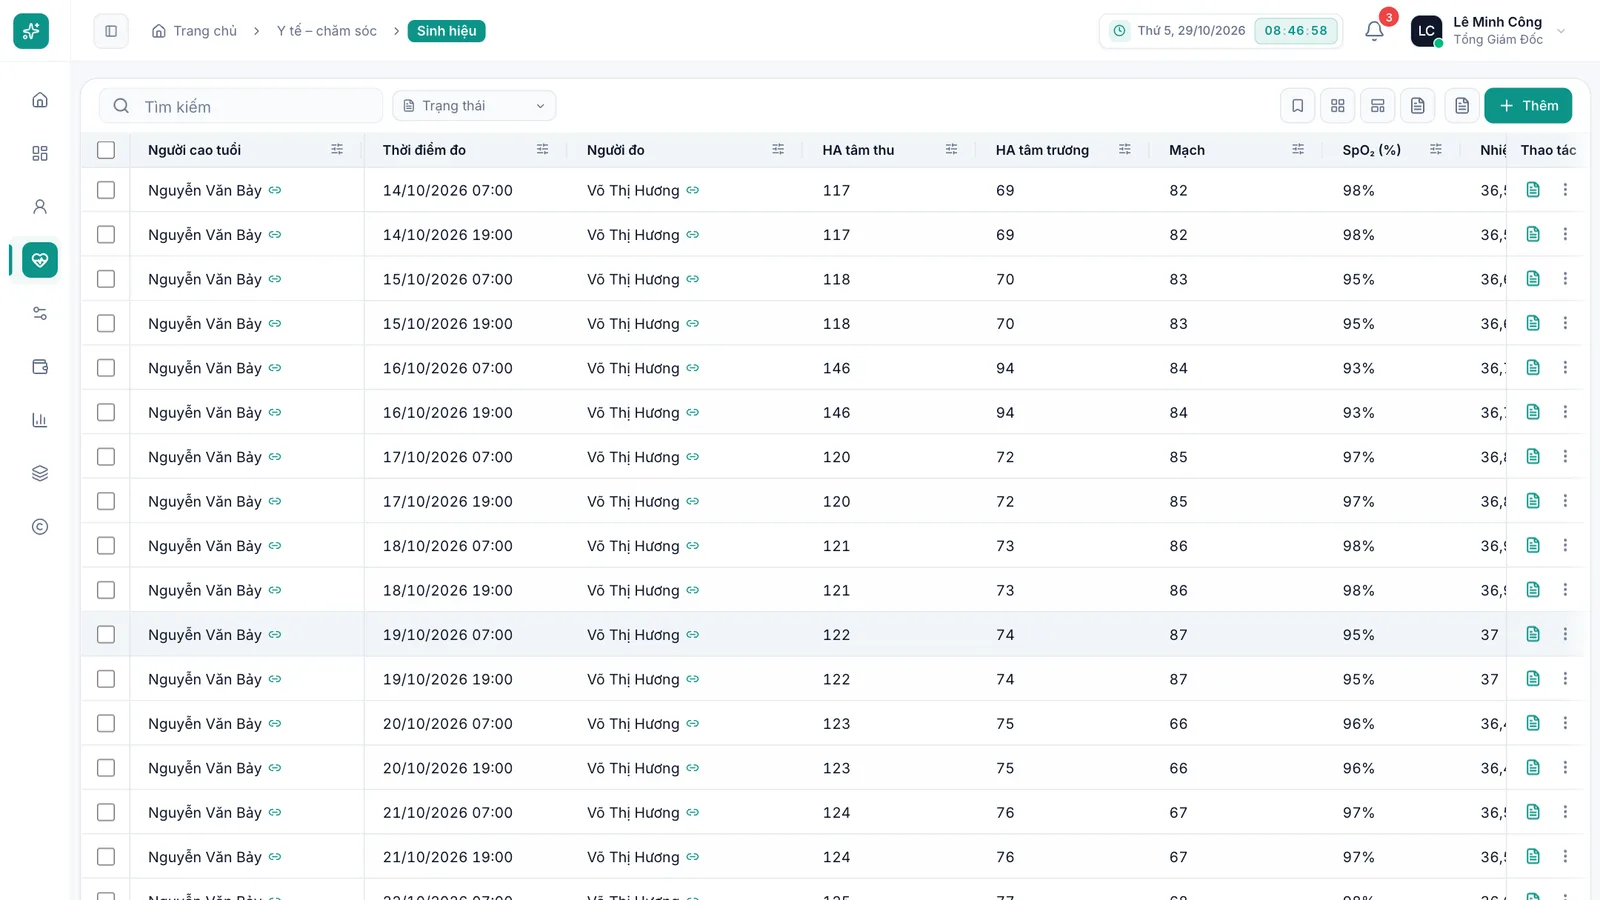Viewport: 1600px width, 900px height.
Task: Focus the Tìm kiếm search field
Action: pyautogui.click(x=241, y=106)
